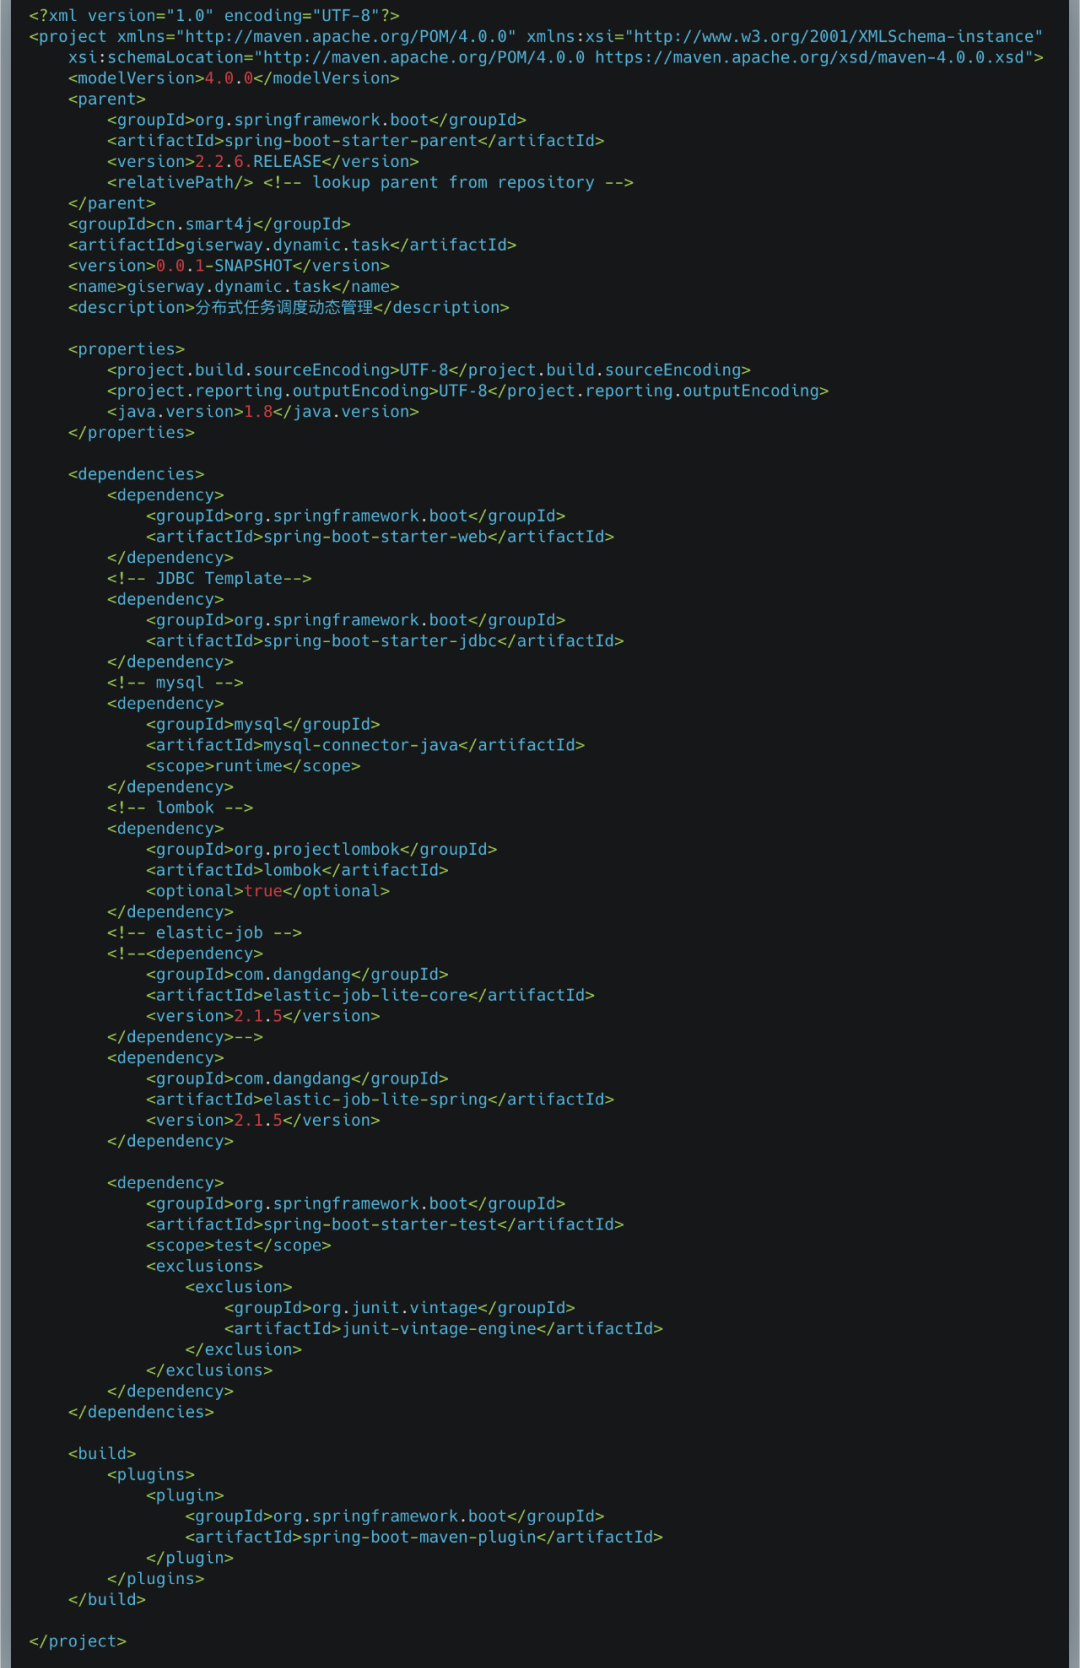Viewport: 1080px width, 1668px height.
Task: Click the project.reporting.outputEncoding line
Action: (468, 391)
